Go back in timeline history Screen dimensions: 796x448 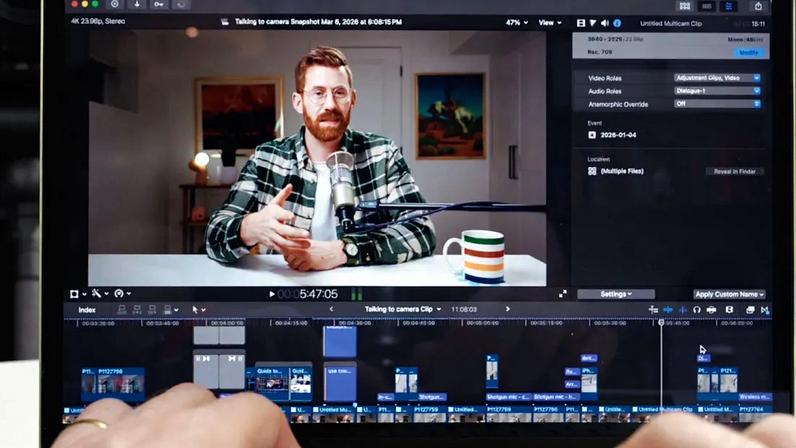(x=331, y=309)
